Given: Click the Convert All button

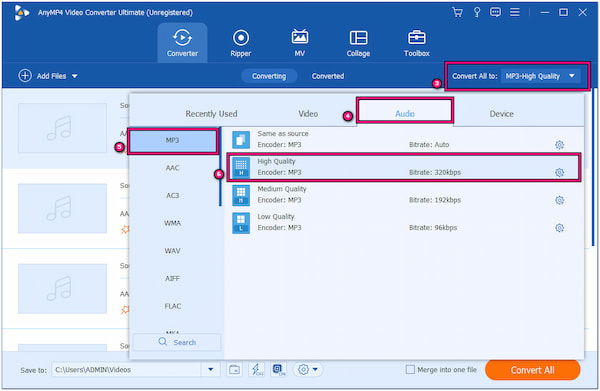Looking at the screenshot, I should point(532,370).
